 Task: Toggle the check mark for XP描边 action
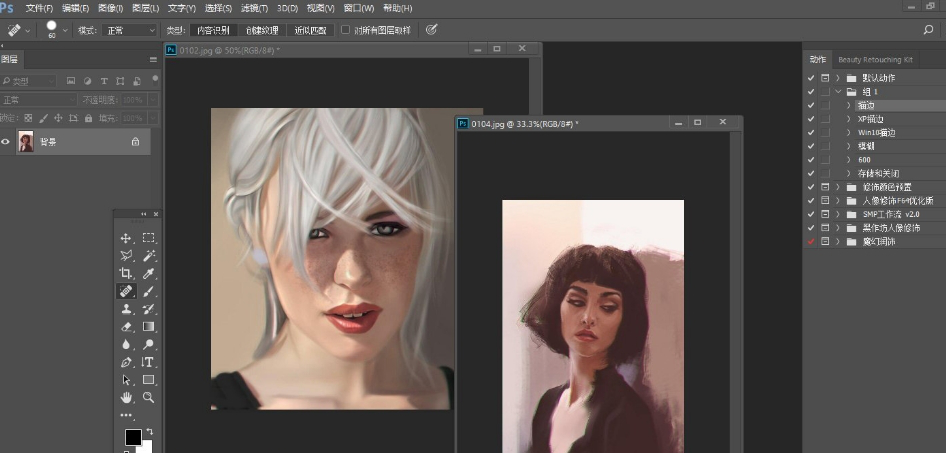811,119
